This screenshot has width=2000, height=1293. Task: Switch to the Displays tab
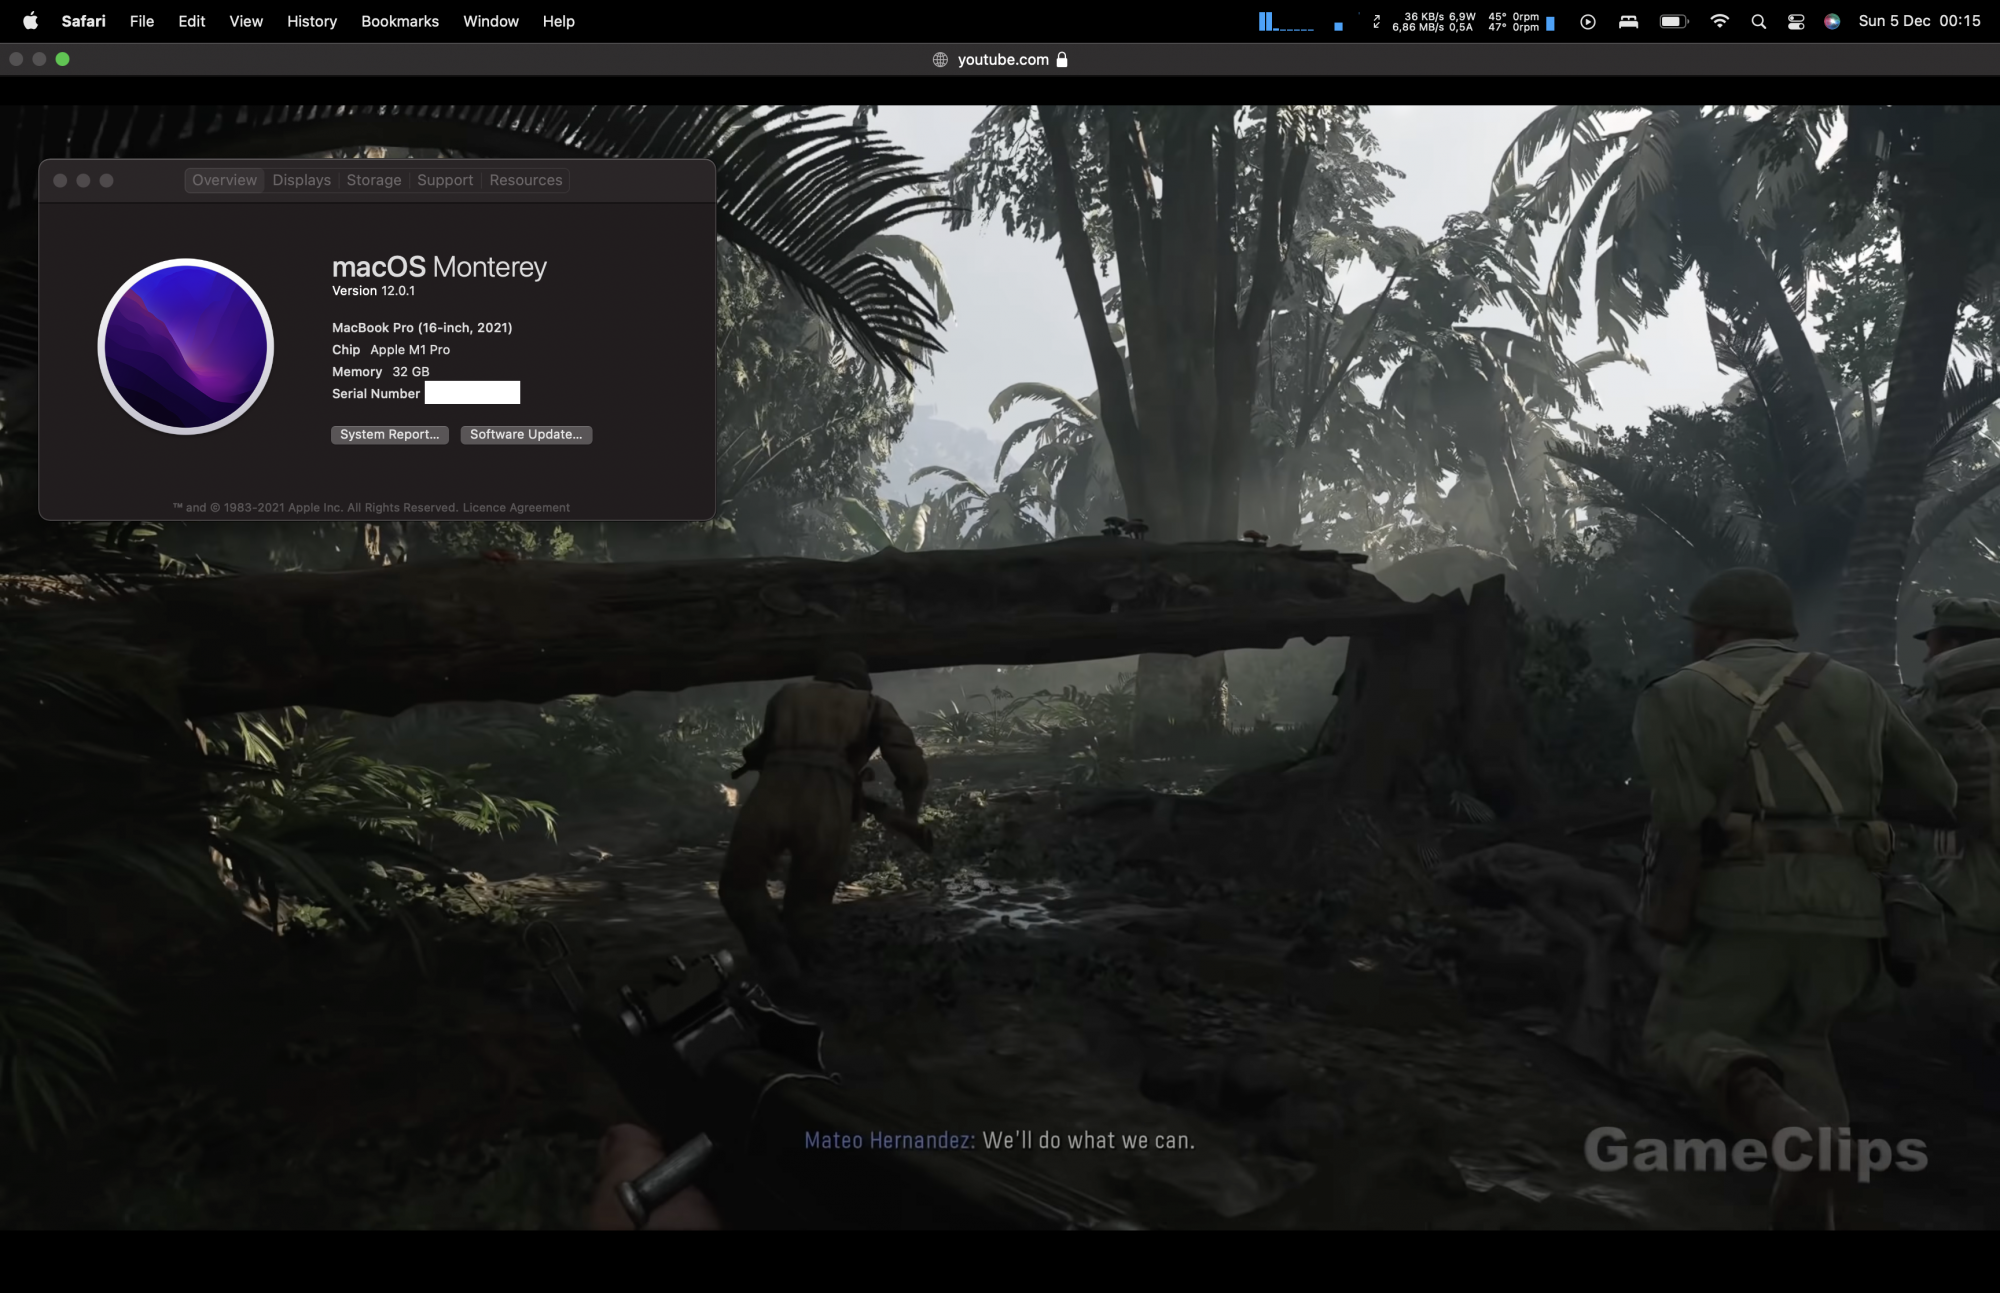[x=301, y=180]
